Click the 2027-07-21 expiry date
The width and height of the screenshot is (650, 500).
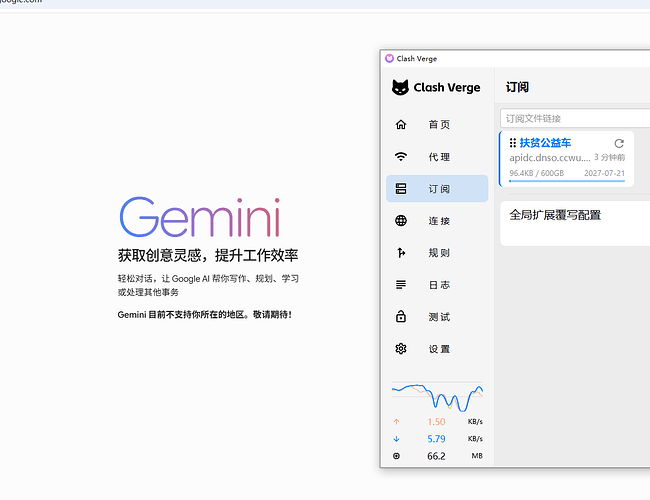point(604,173)
